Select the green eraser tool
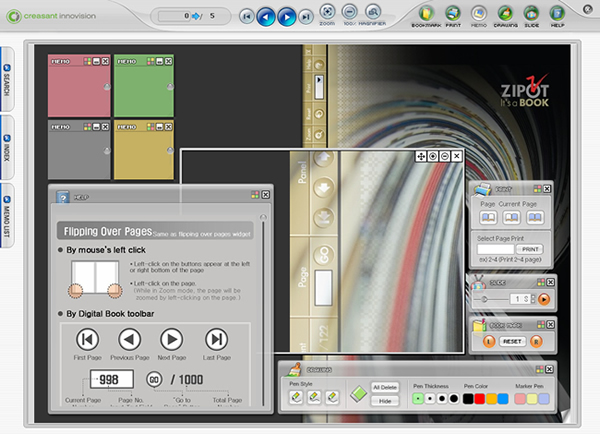This screenshot has height=434, width=600. [x=359, y=394]
